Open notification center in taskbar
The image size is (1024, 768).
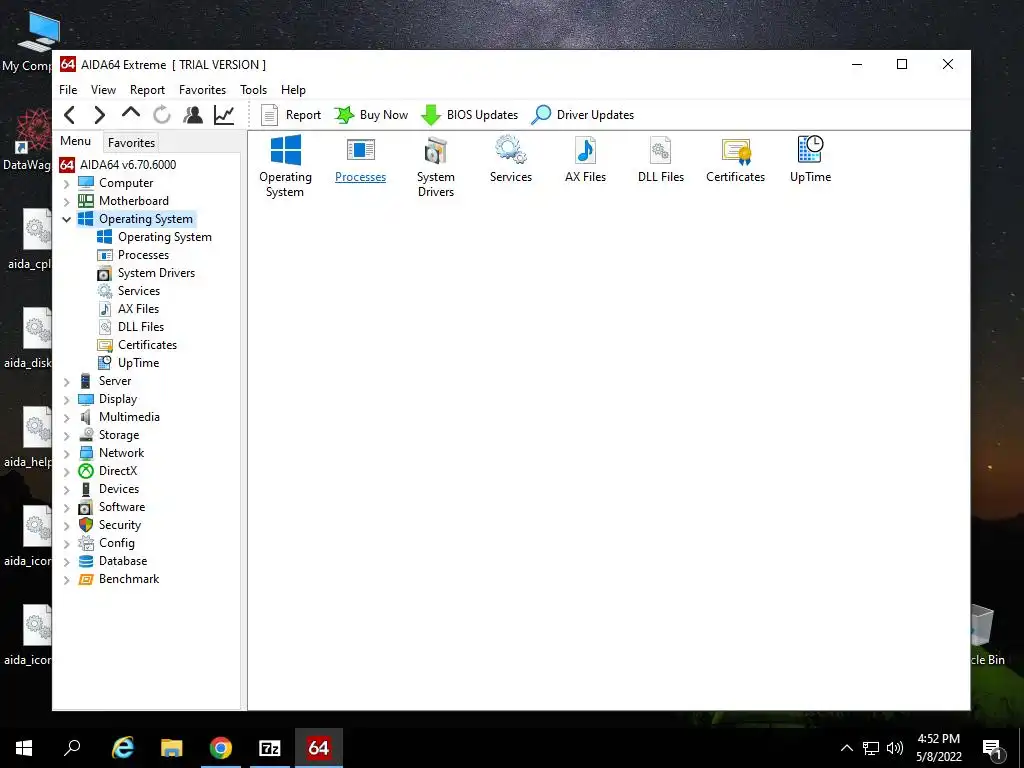[x=992, y=748]
